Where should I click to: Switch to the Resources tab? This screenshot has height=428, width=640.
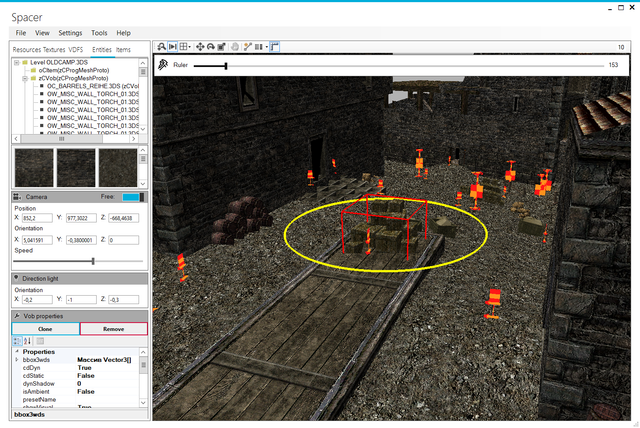point(27,50)
